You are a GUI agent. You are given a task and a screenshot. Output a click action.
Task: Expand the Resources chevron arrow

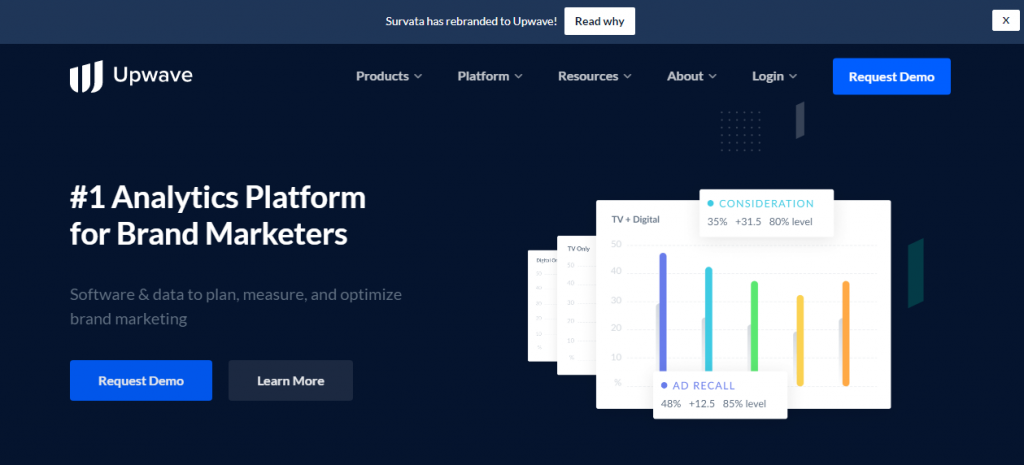coord(628,77)
